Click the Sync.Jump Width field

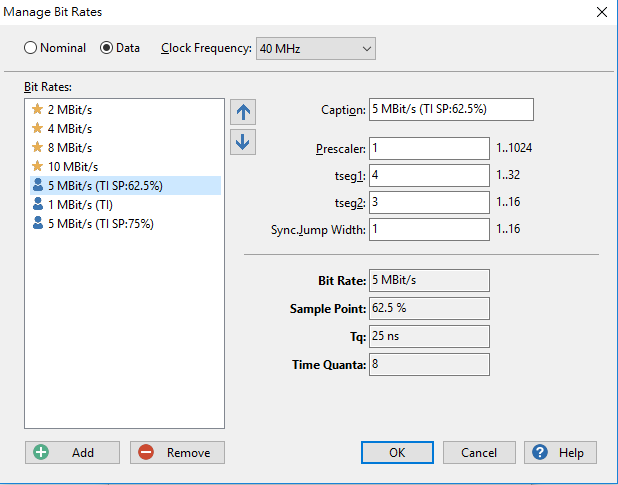click(429, 229)
